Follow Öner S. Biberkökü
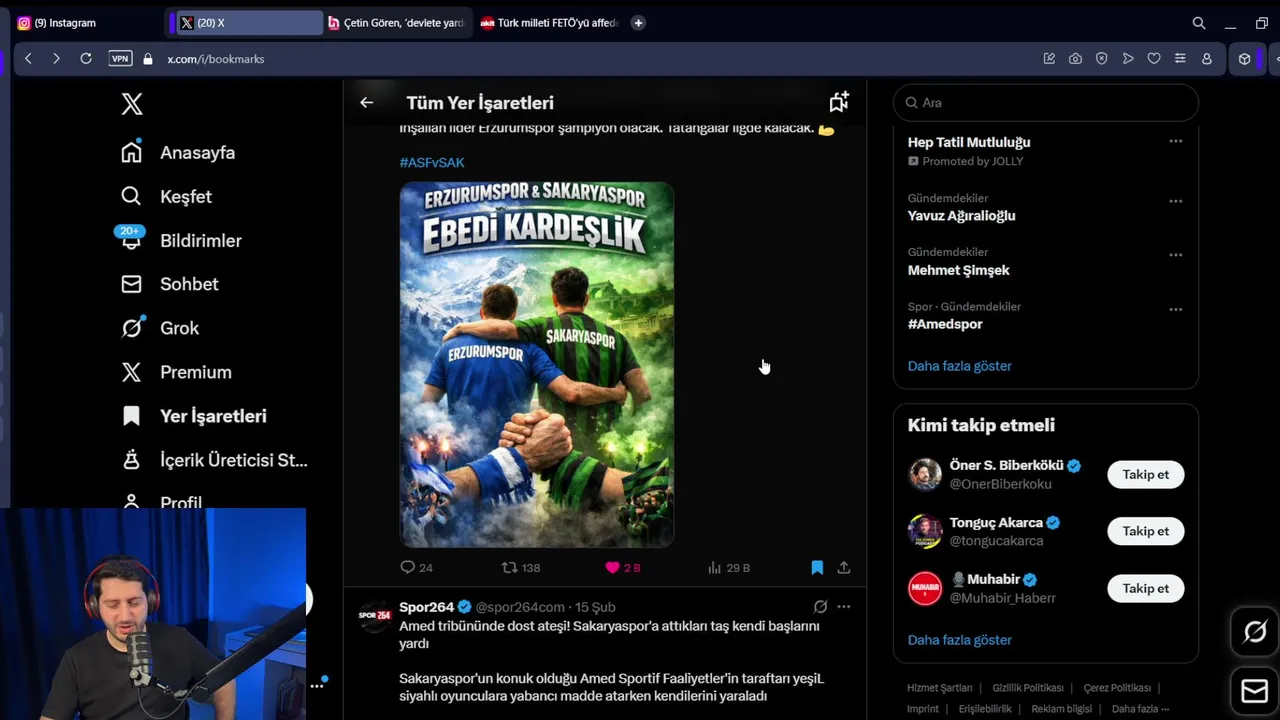The image size is (1280, 720). coord(1146,474)
